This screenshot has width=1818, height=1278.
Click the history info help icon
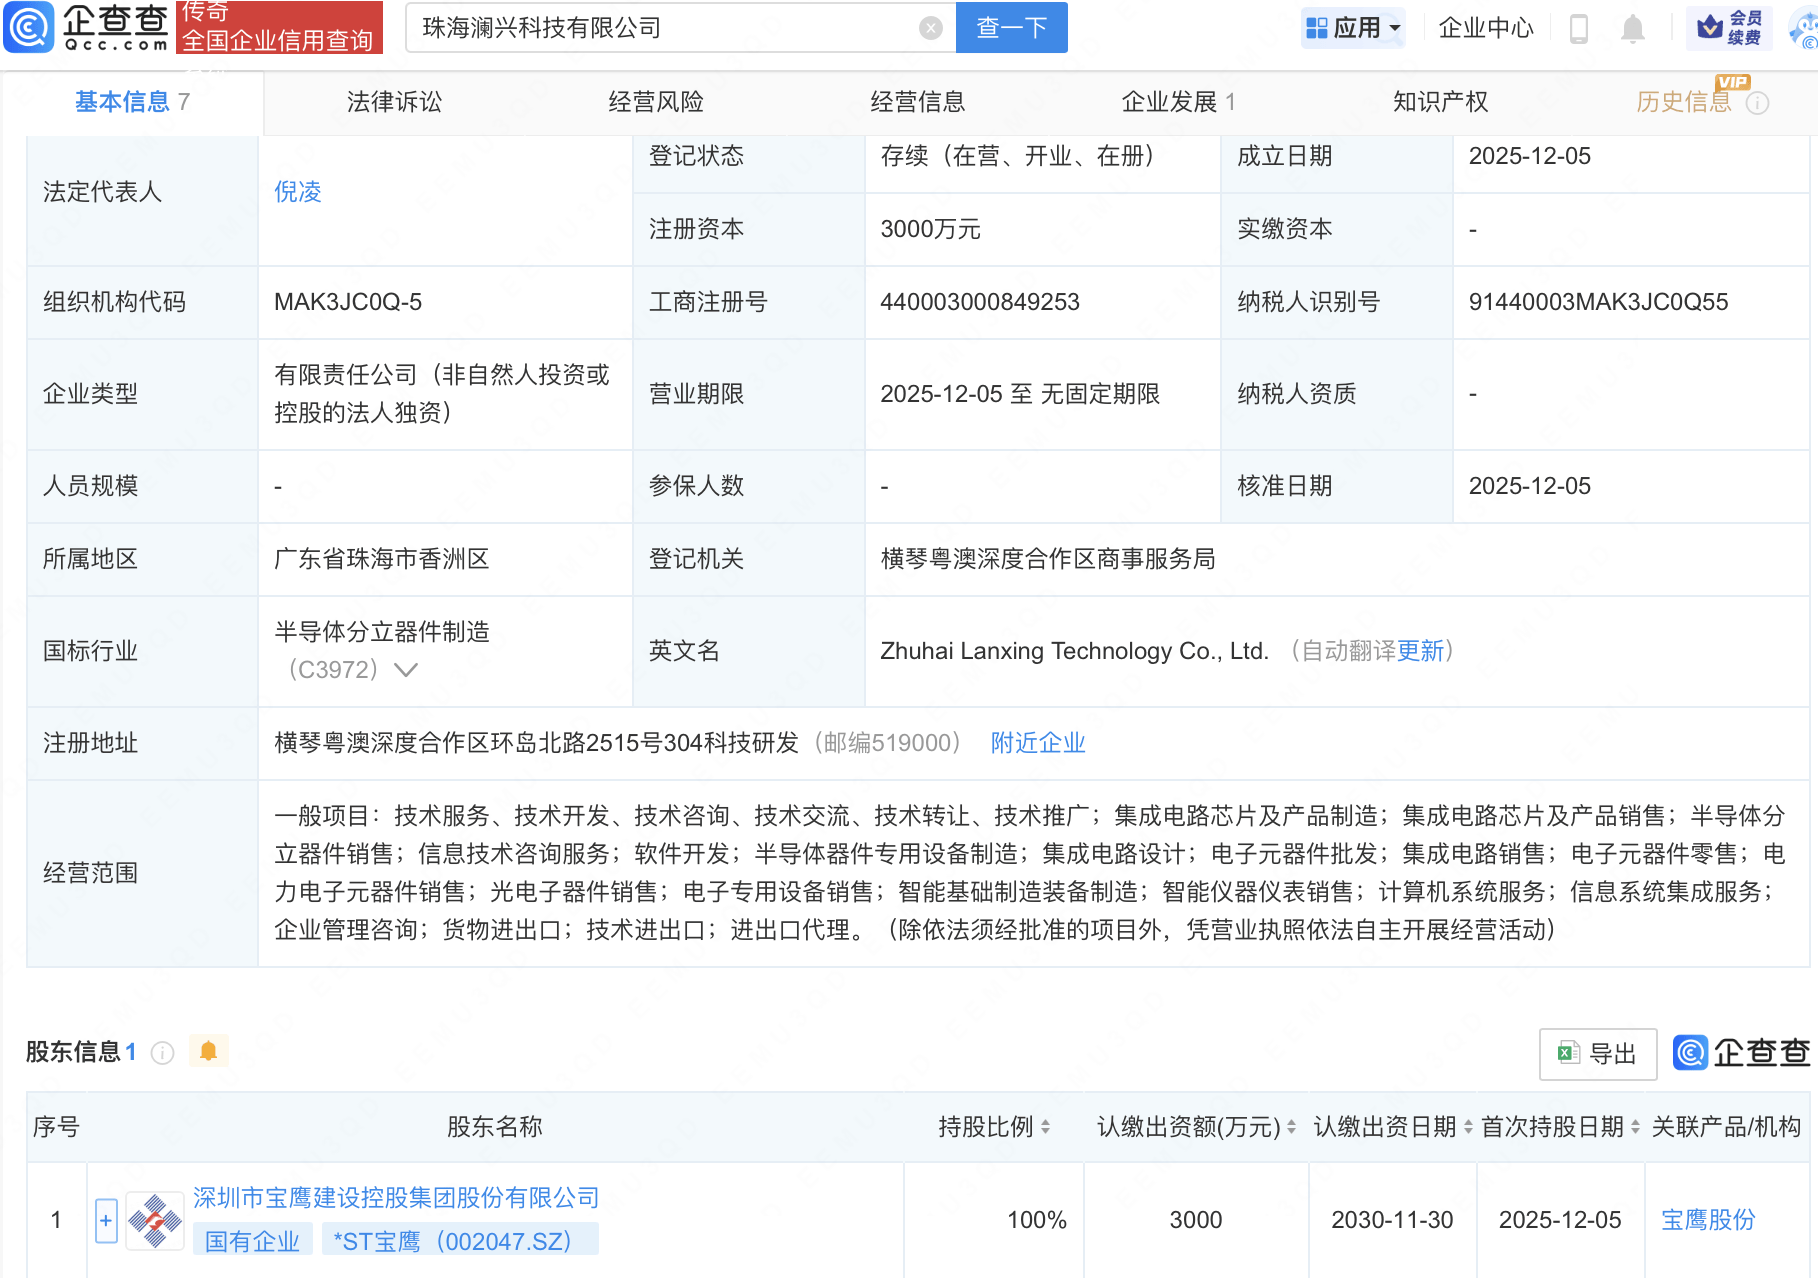[x=1757, y=103]
